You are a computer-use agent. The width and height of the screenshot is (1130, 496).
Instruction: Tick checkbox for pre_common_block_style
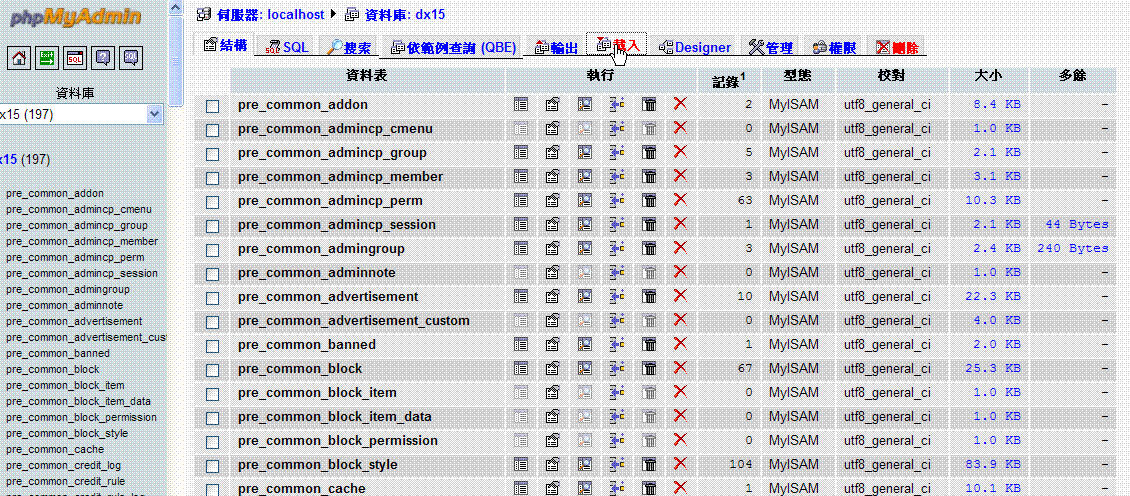point(212,466)
